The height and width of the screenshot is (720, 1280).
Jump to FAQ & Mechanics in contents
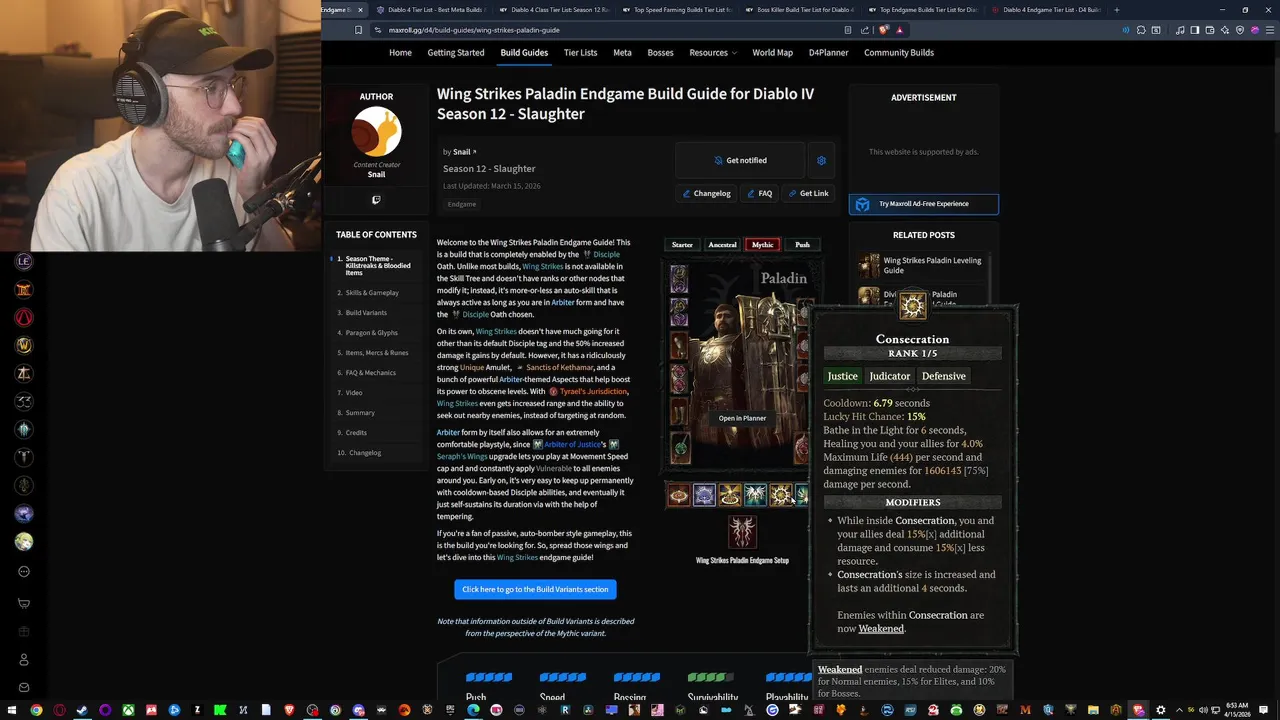[371, 373]
